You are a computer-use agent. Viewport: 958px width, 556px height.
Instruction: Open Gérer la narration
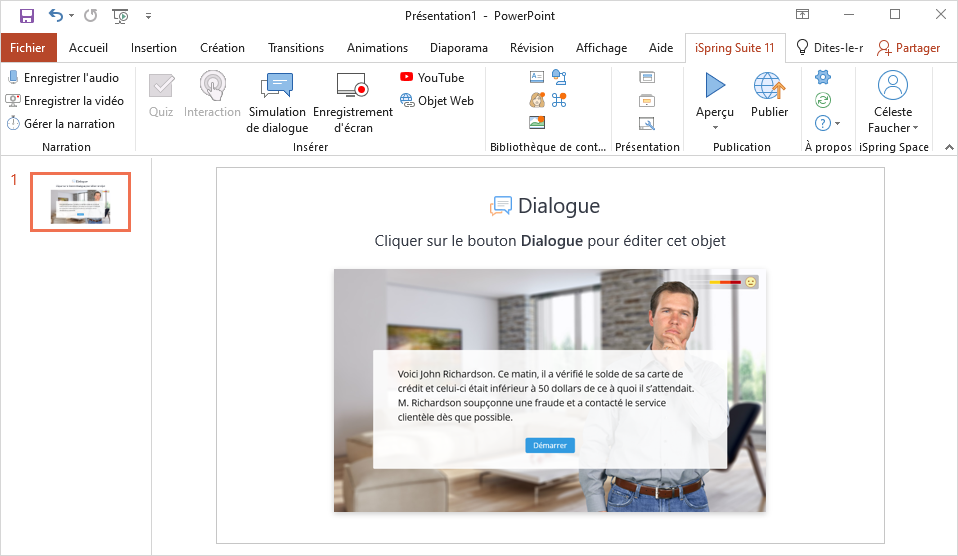[x=61, y=123]
